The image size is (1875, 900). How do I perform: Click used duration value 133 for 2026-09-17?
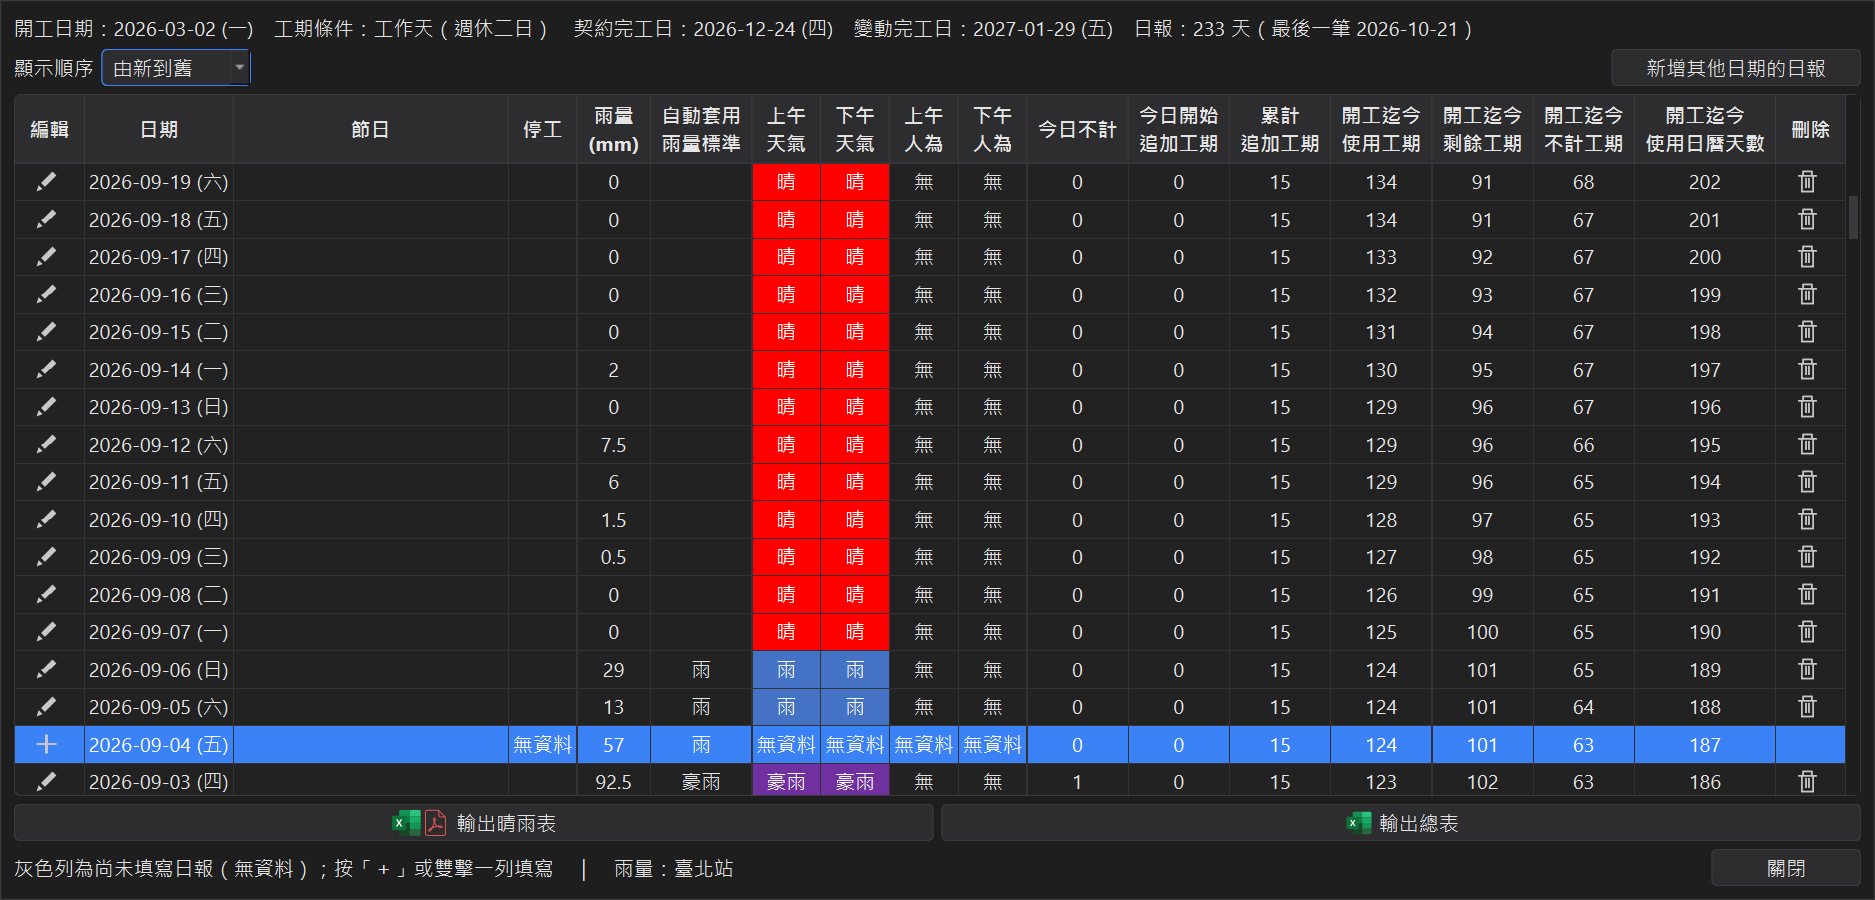pos(1381,257)
